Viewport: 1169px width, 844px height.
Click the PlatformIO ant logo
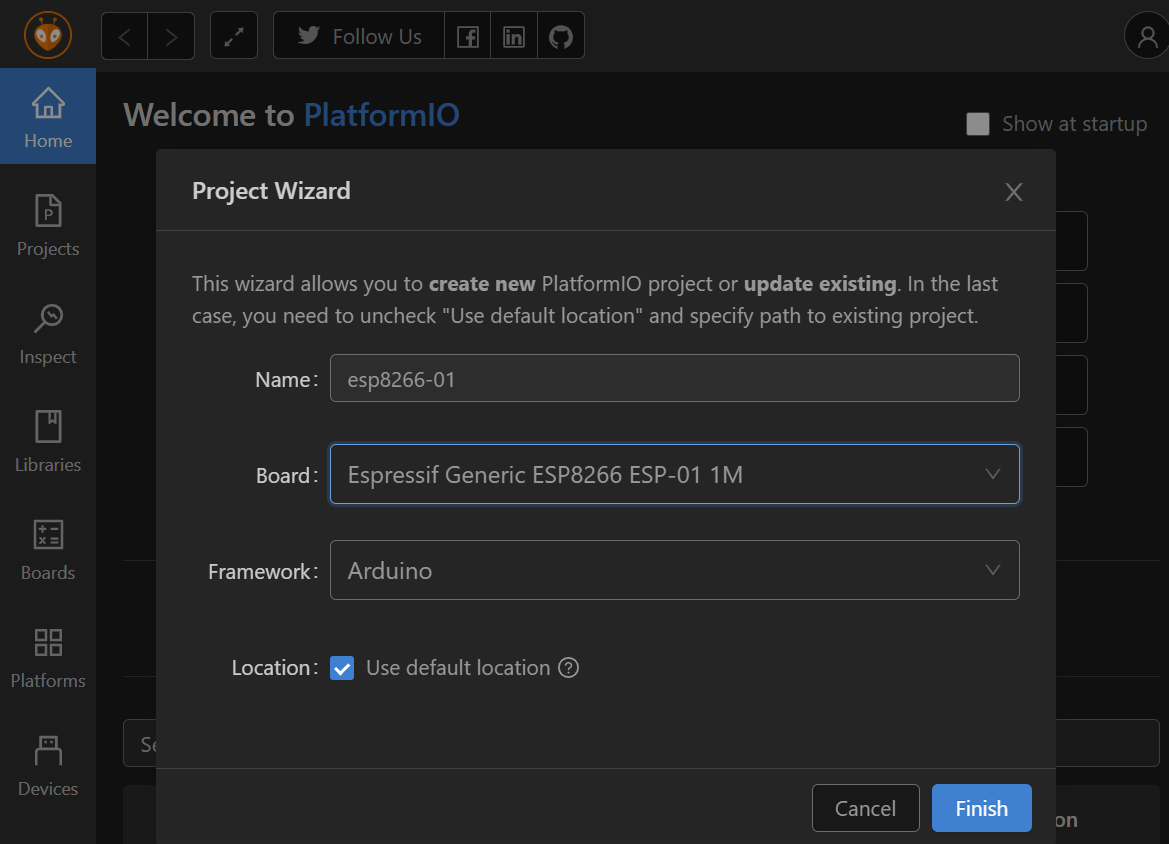tap(48, 35)
